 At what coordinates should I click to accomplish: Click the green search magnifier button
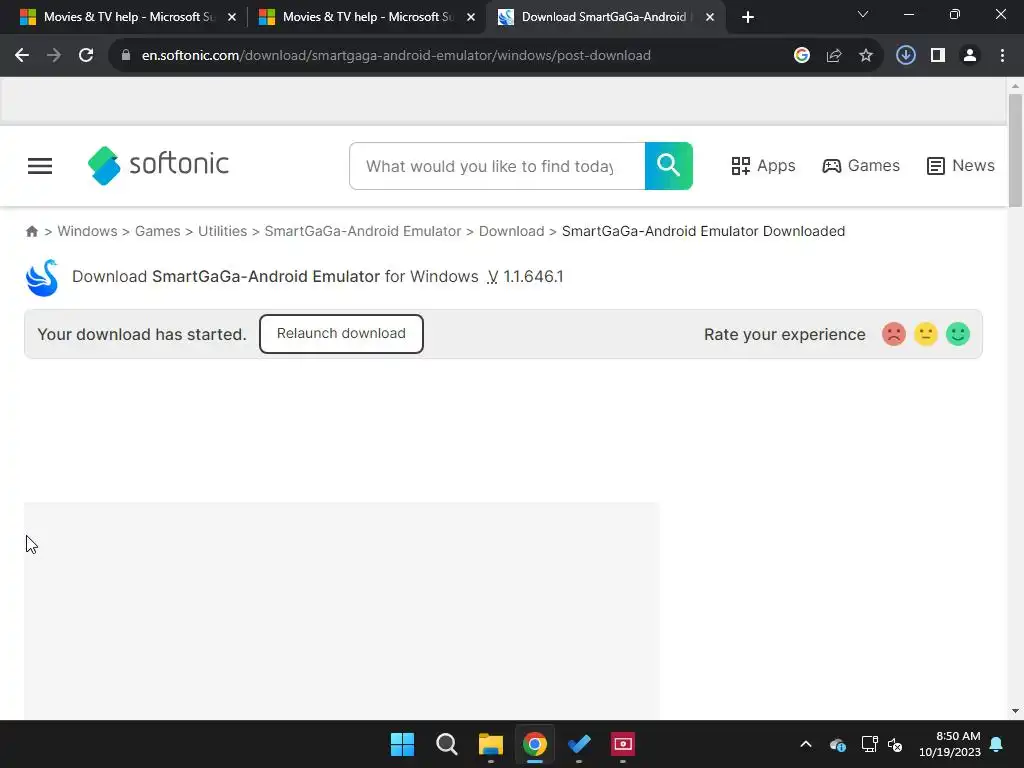tap(668, 166)
